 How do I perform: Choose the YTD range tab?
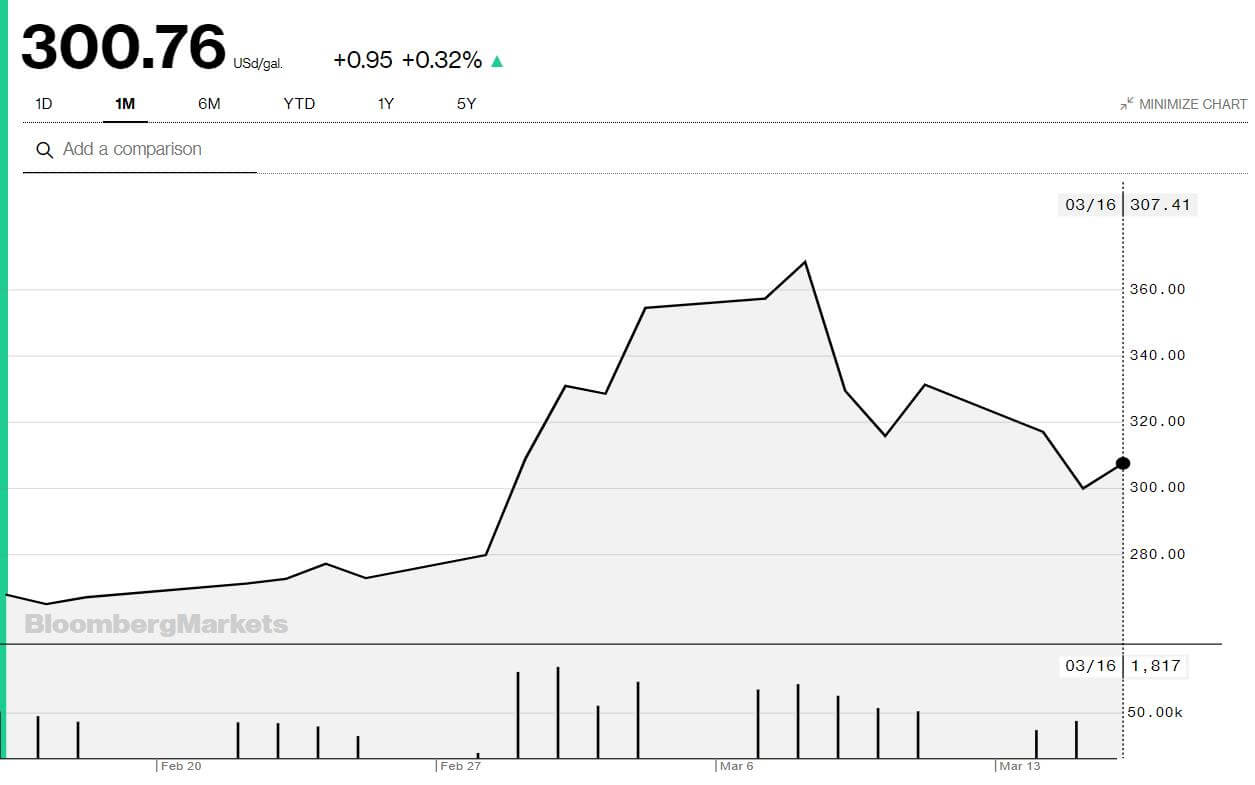click(x=299, y=103)
